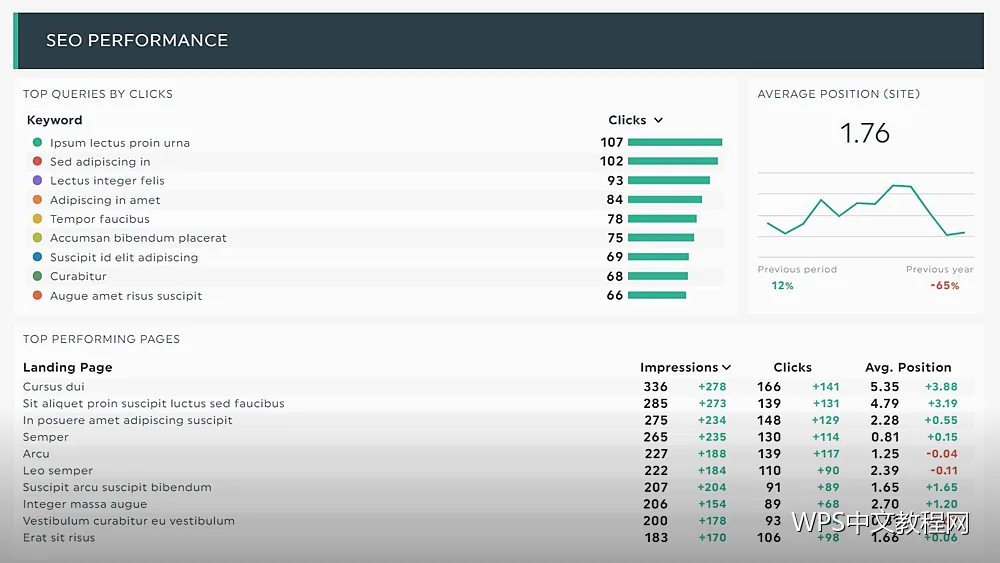Viewport: 1000px width, 563px height.
Task: Click the TOP QUERIES BY CLICKS heading
Action: click(x=98, y=94)
